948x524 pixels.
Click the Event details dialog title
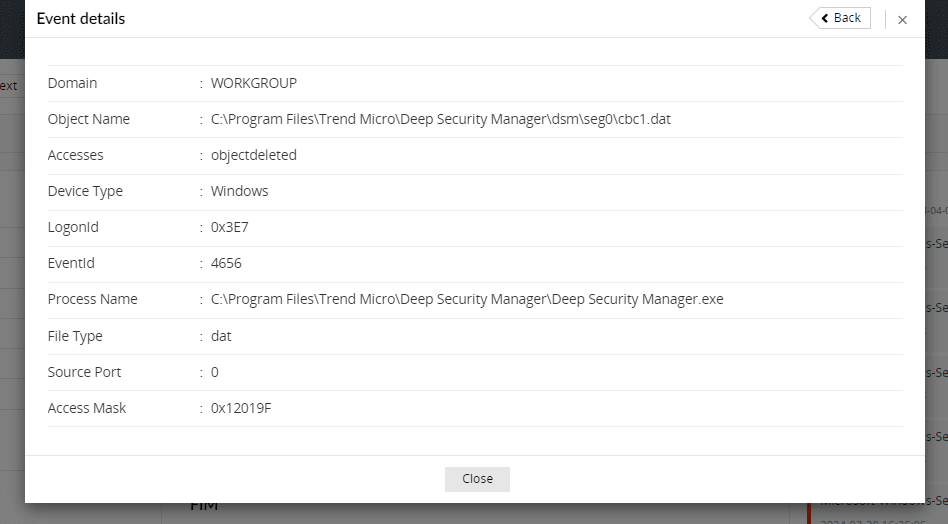81,19
